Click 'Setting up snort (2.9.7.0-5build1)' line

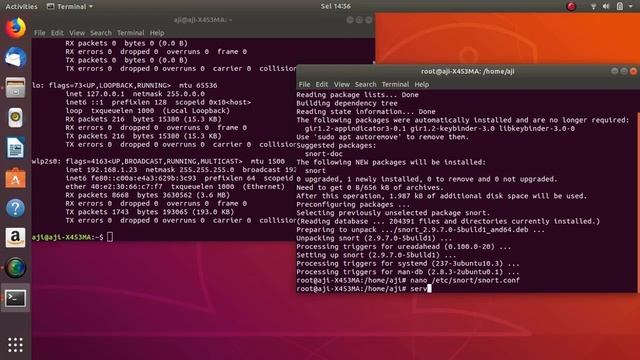tap(376, 255)
